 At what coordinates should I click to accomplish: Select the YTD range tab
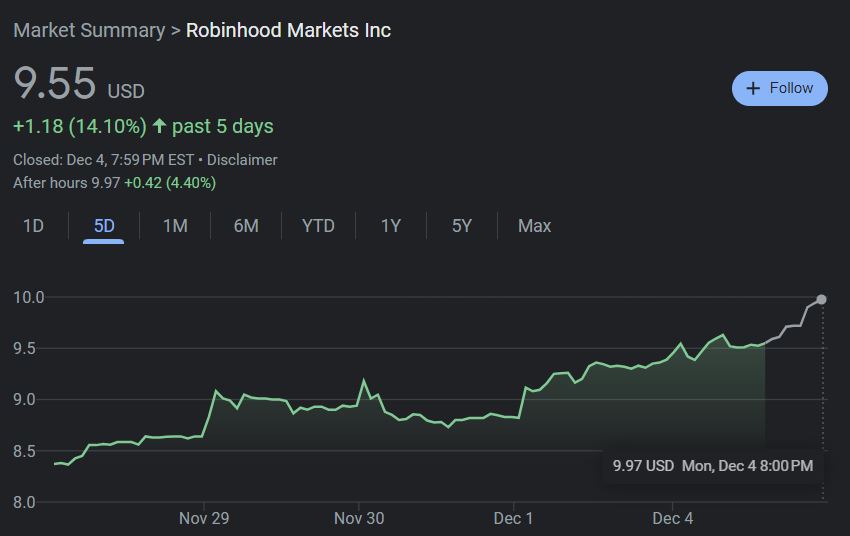[318, 225]
